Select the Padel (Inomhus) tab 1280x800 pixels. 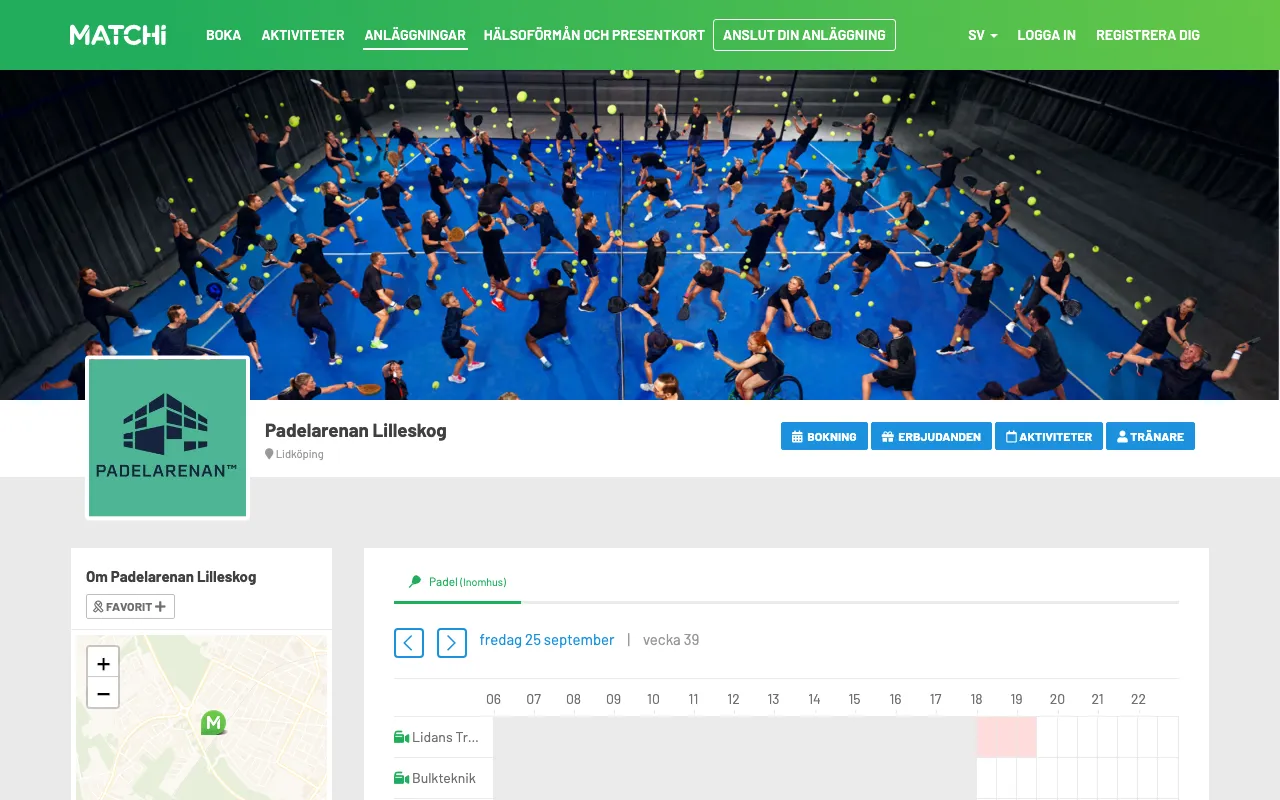tap(458, 582)
